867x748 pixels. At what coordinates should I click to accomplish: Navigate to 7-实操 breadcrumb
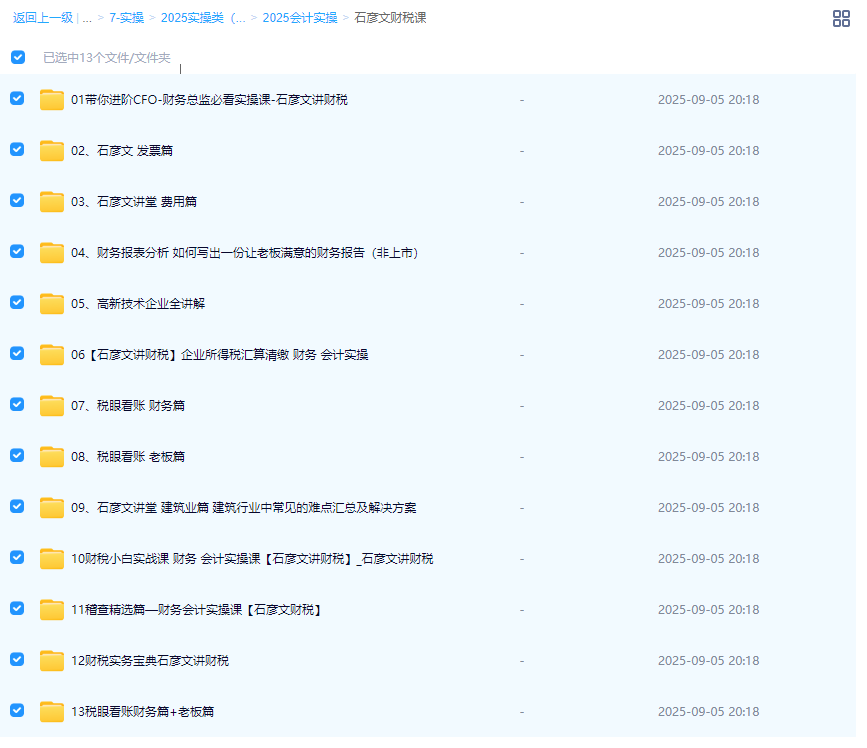point(127,18)
